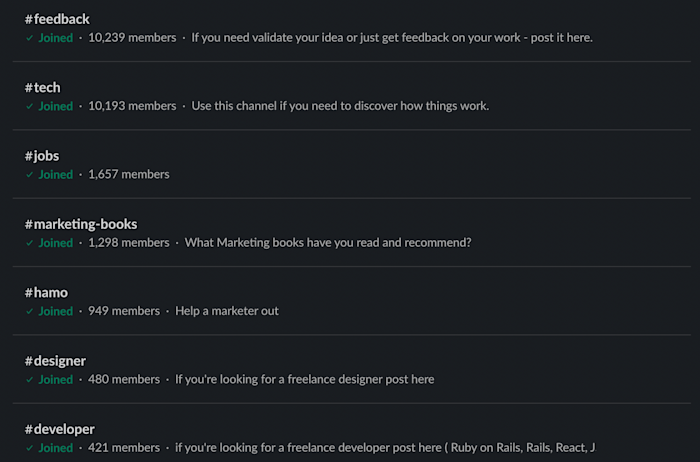Image resolution: width=700 pixels, height=462 pixels.
Task: Click the checkmark icon under #hamo
Action: 30,311
